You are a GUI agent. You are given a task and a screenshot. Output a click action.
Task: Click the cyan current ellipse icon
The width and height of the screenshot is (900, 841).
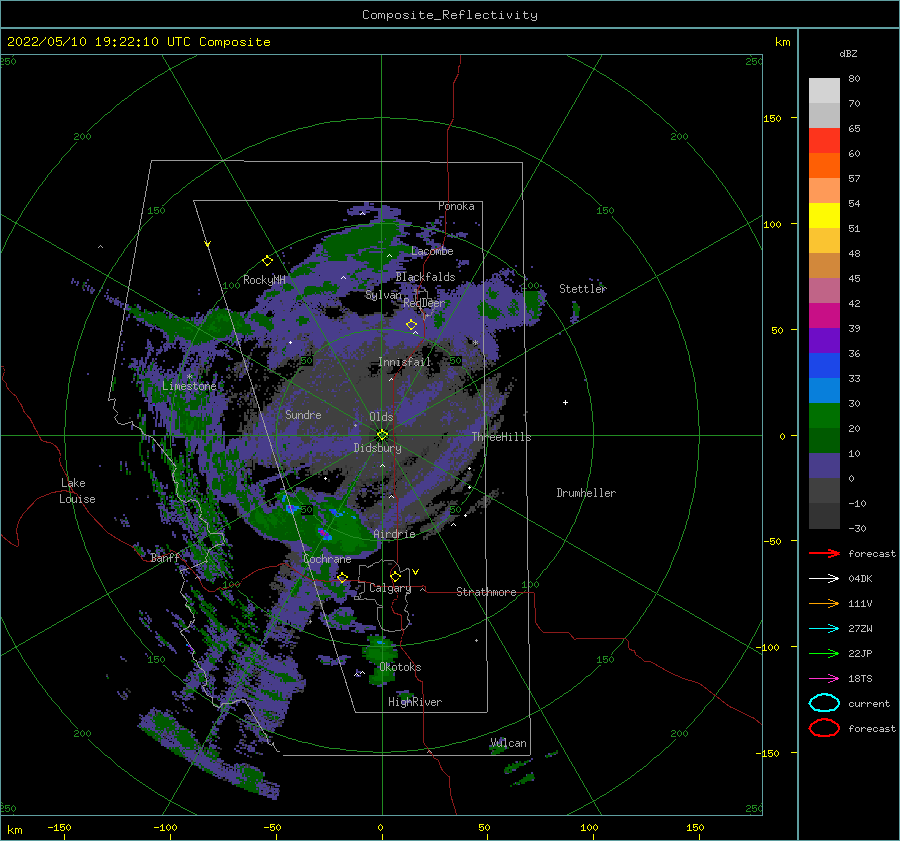[824, 703]
